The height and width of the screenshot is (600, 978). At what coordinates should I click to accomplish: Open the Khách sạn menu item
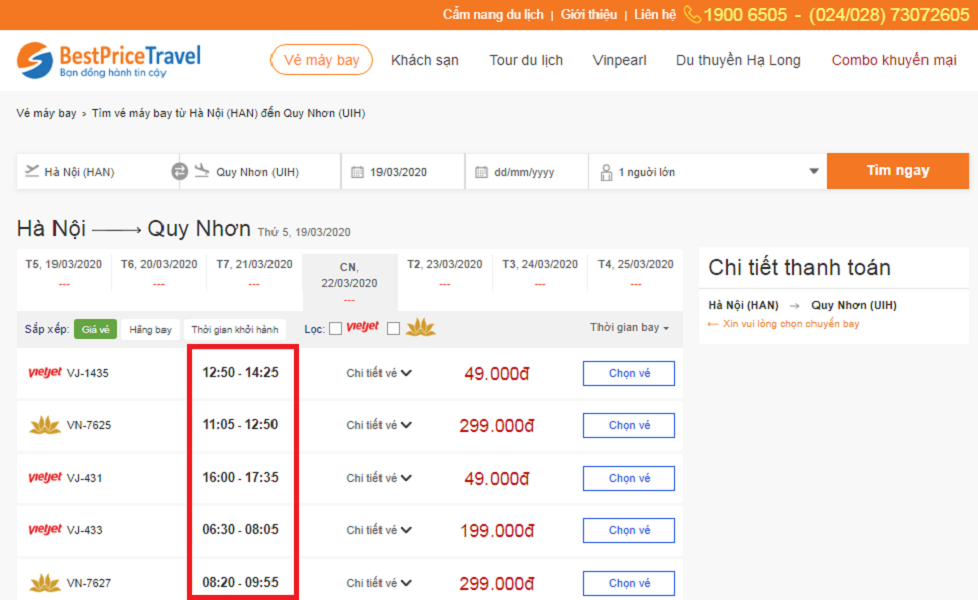[425, 60]
